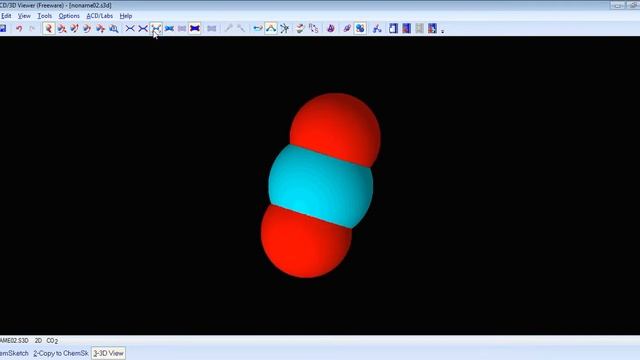The height and width of the screenshot is (360, 640).
Task: Click the second greyed pencil-like icon
Action: 241,28
